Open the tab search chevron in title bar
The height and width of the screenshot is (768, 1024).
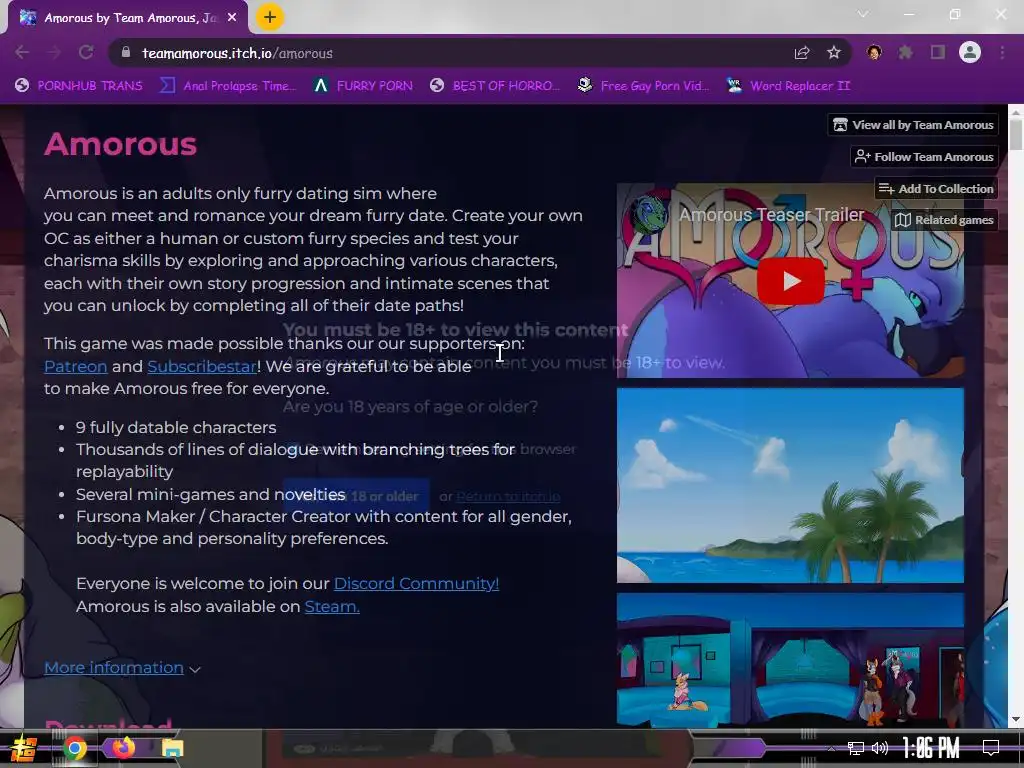click(x=863, y=14)
